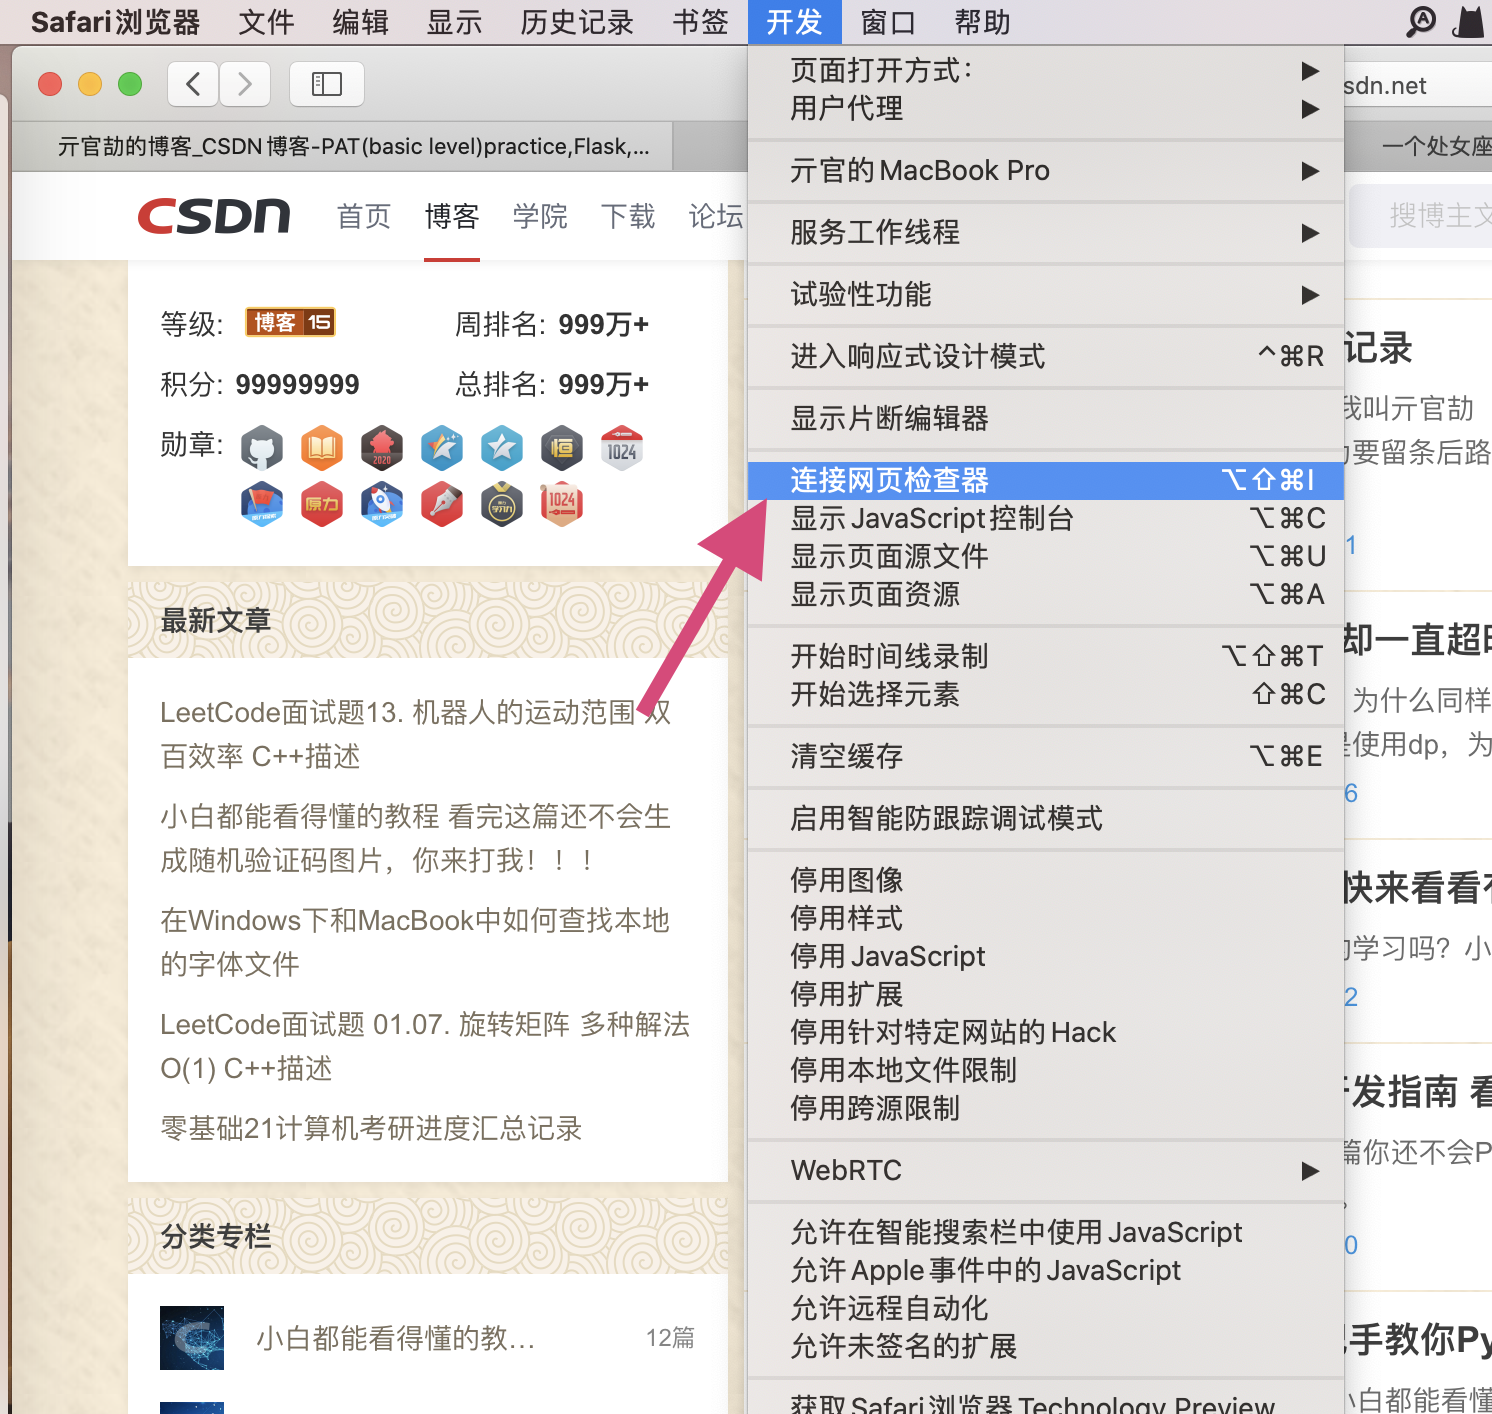Toggle 停用JavaScript option

1045,956
